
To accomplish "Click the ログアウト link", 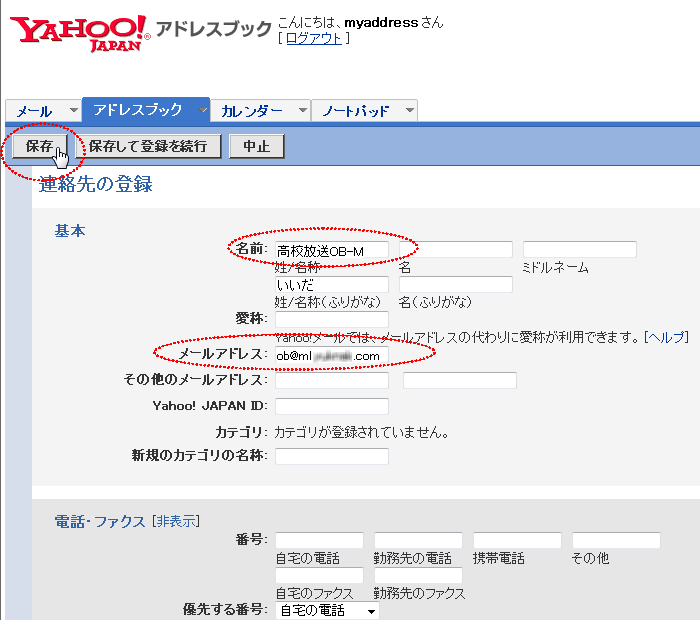I will coord(313,38).
